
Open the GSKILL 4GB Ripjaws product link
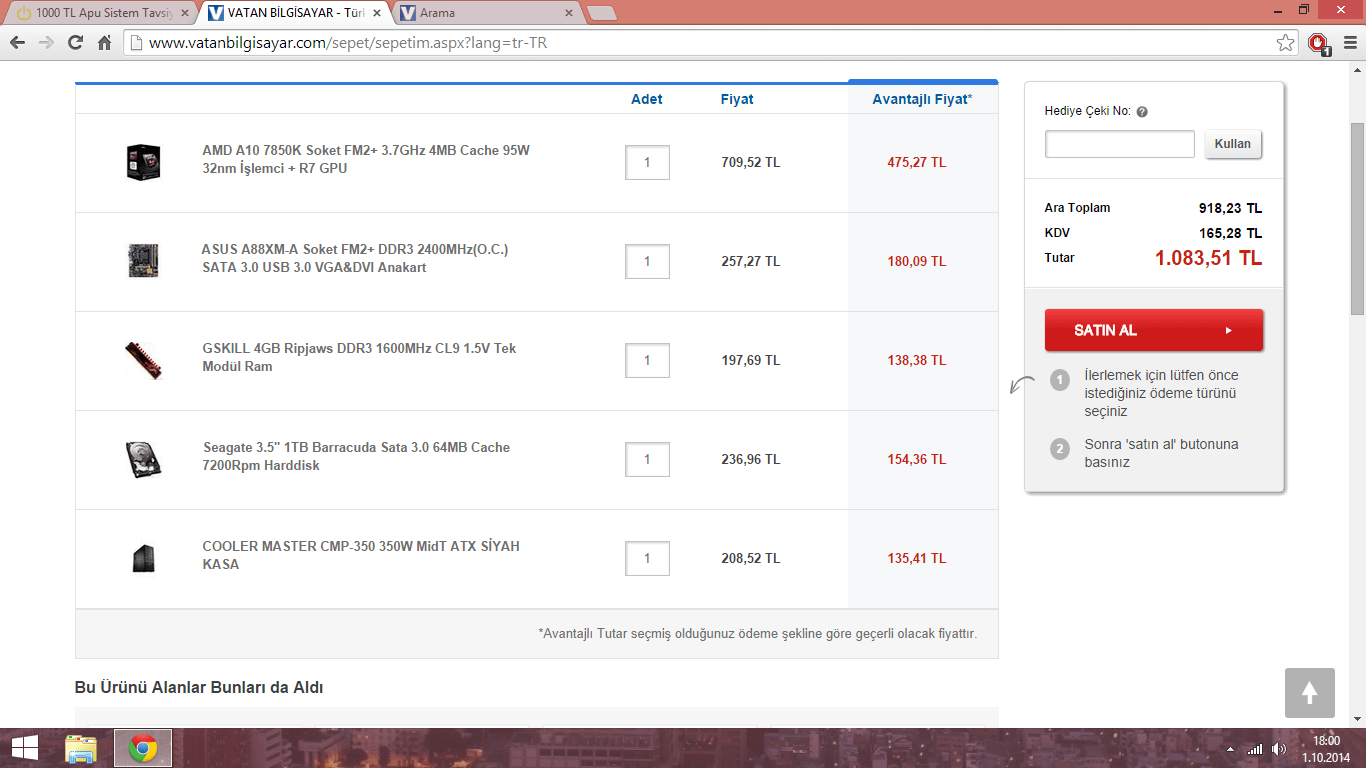[359, 358]
